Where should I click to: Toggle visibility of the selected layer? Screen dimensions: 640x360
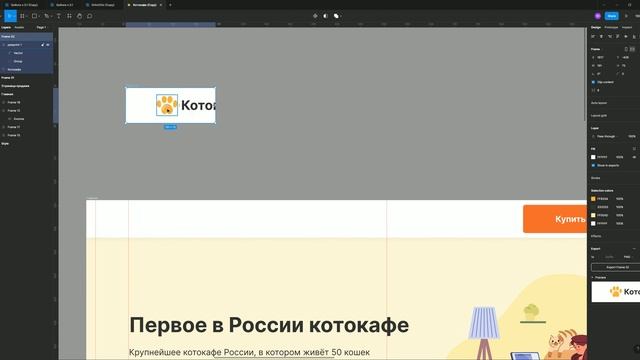[48, 45]
